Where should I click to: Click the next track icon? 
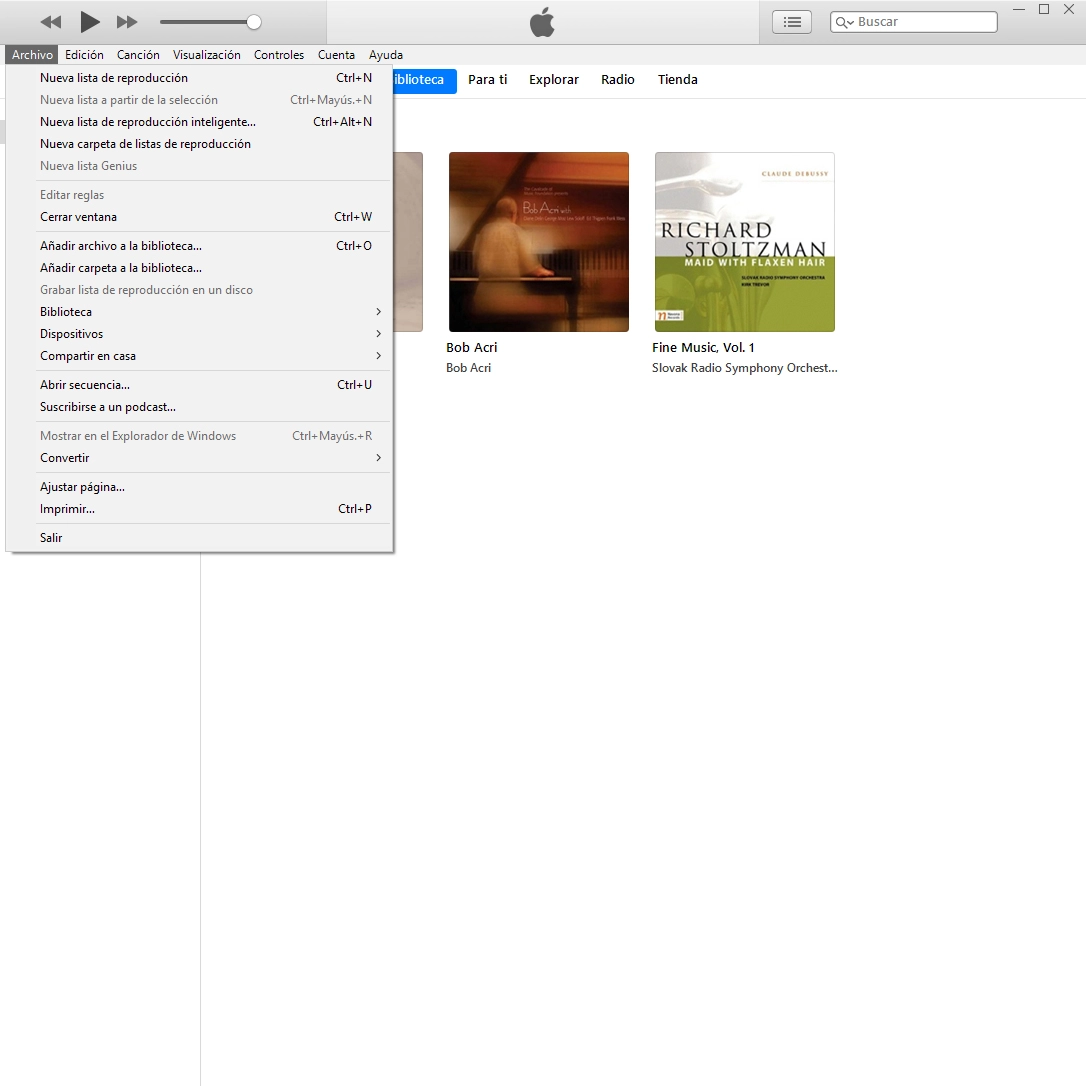127,22
